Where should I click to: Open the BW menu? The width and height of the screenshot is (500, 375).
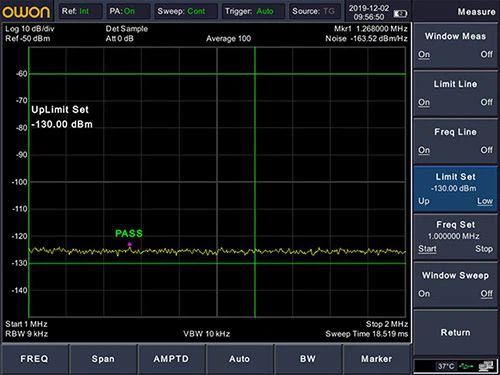(307, 359)
